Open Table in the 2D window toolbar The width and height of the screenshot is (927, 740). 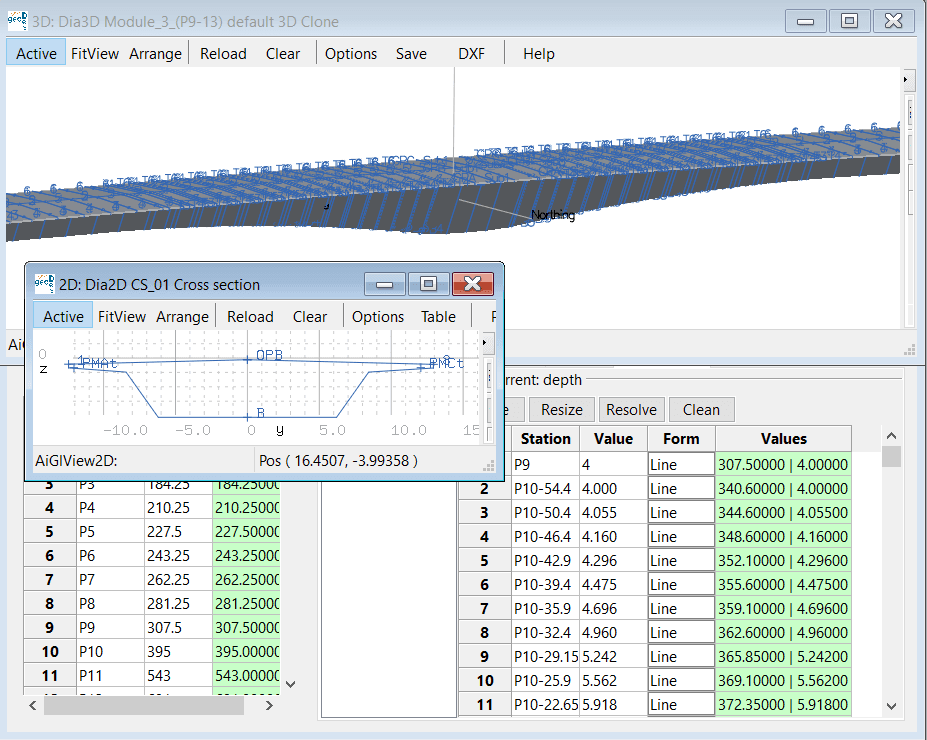[x=438, y=317]
